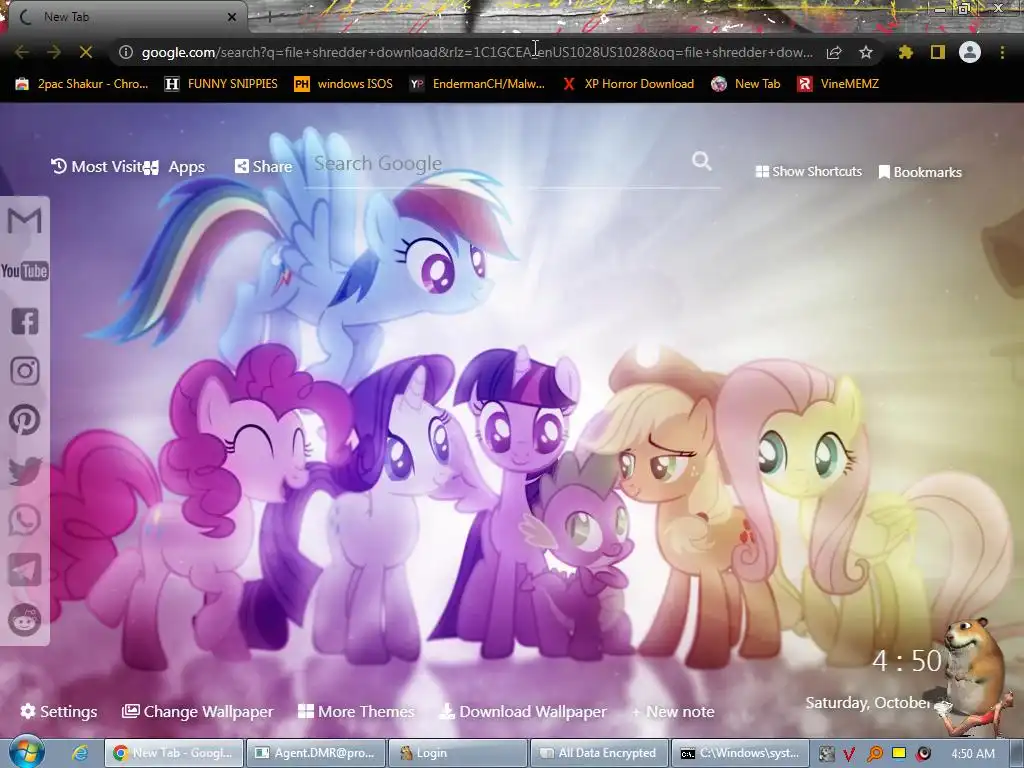
Task: Click the search magnifier icon
Action: pyautogui.click(x=701, y=161)
